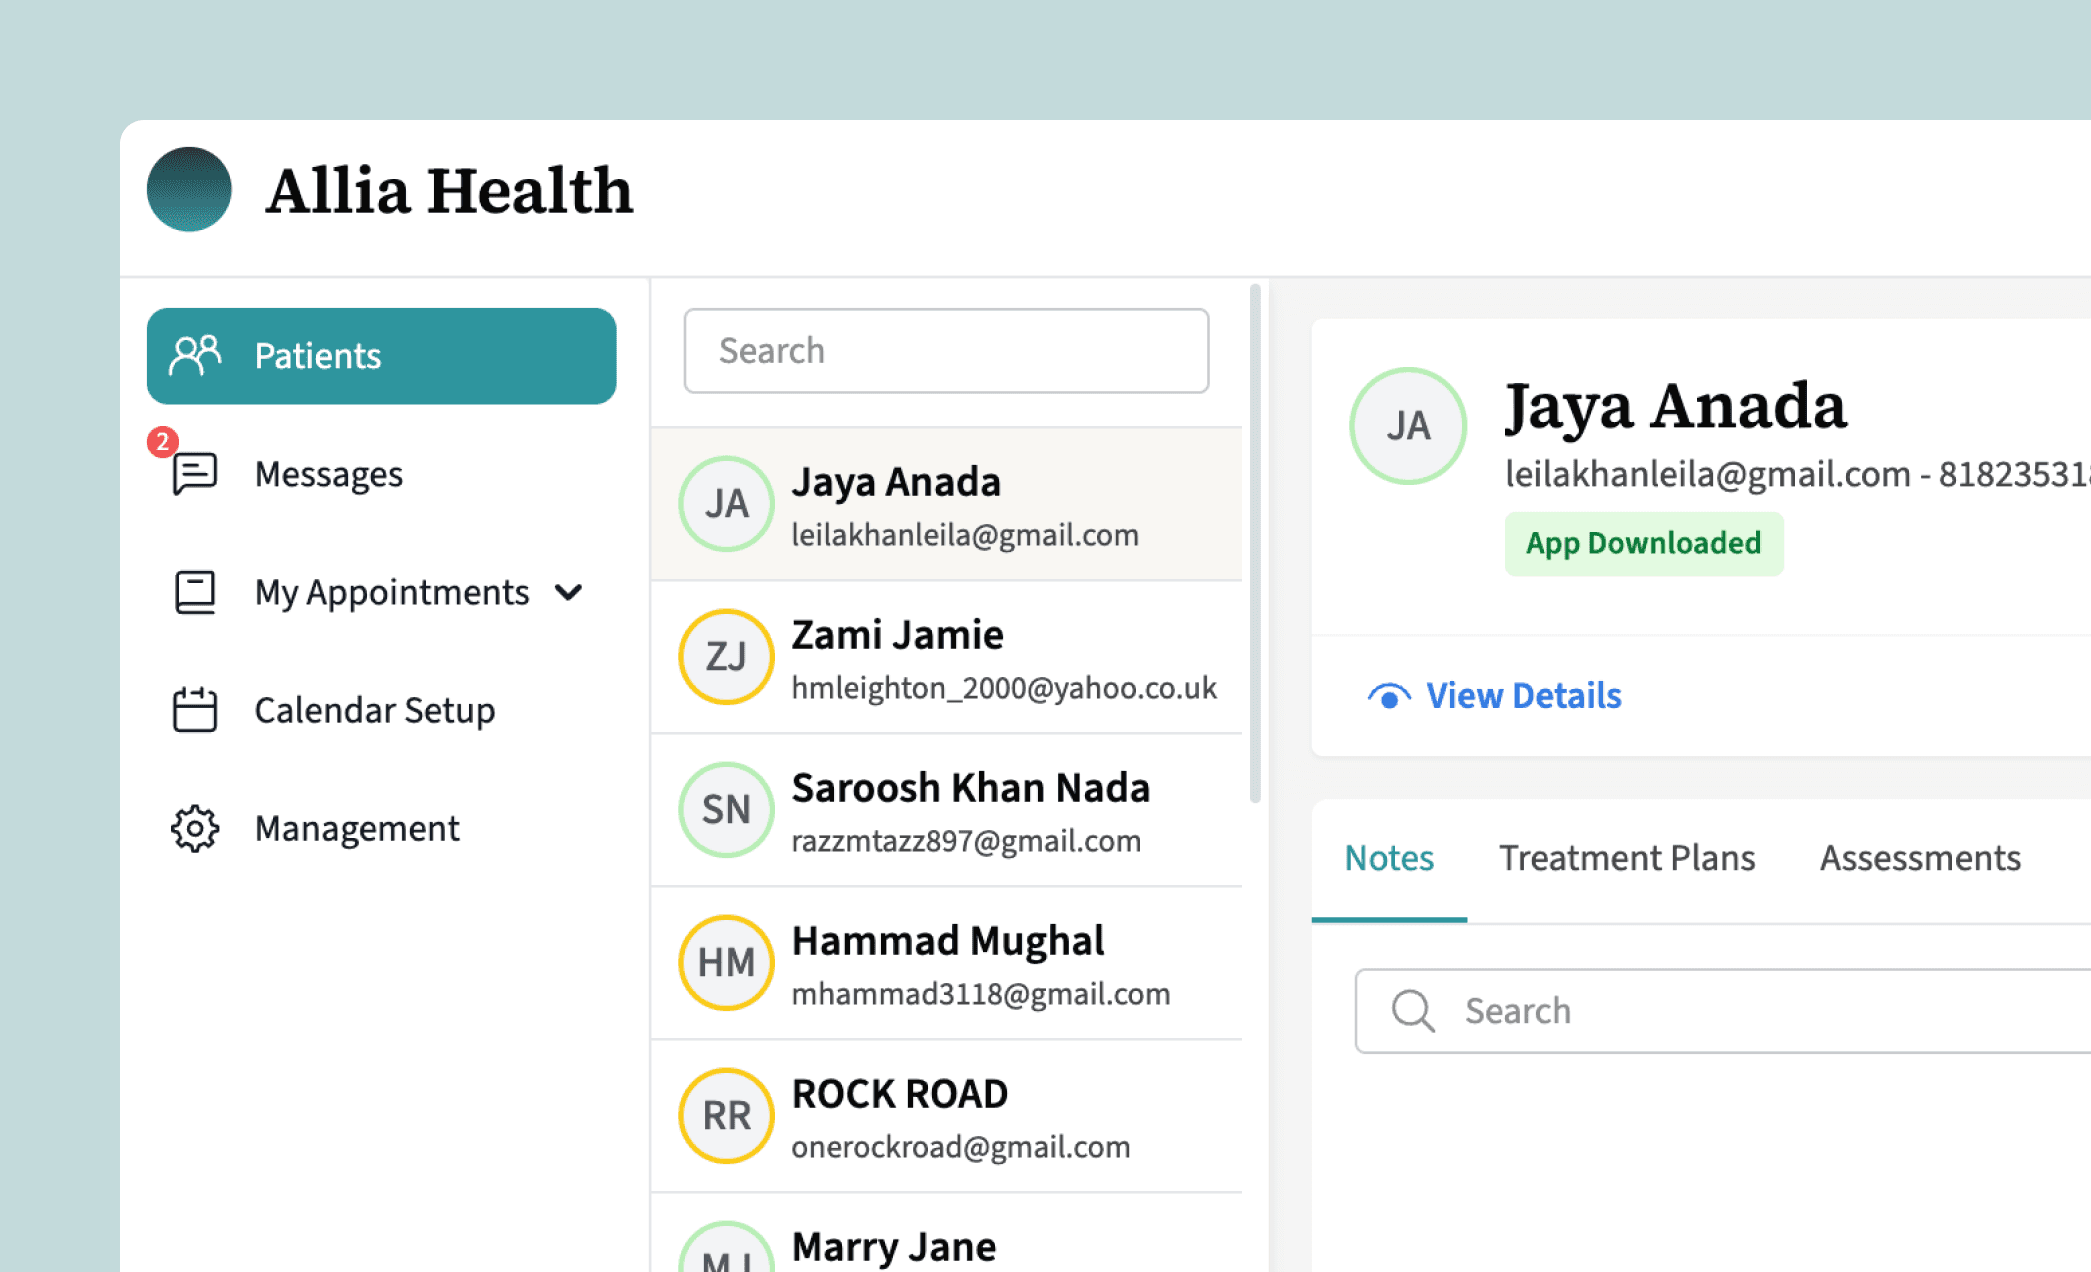The width and height of the screenshot is (2091, 1272).
Task: Select patient Marry Jane
Action: 946,1233
